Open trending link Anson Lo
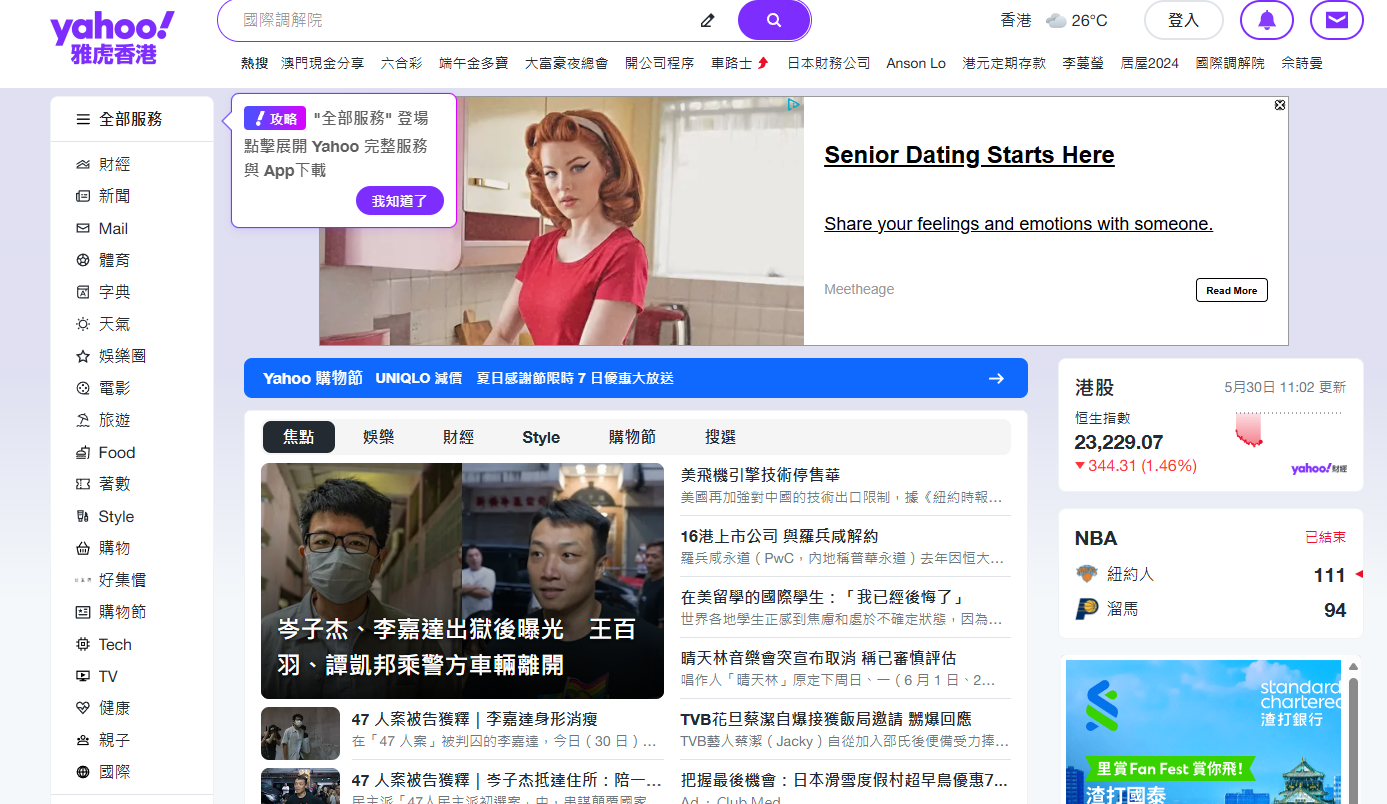1387x804 pixels. [x=916, y=63]
